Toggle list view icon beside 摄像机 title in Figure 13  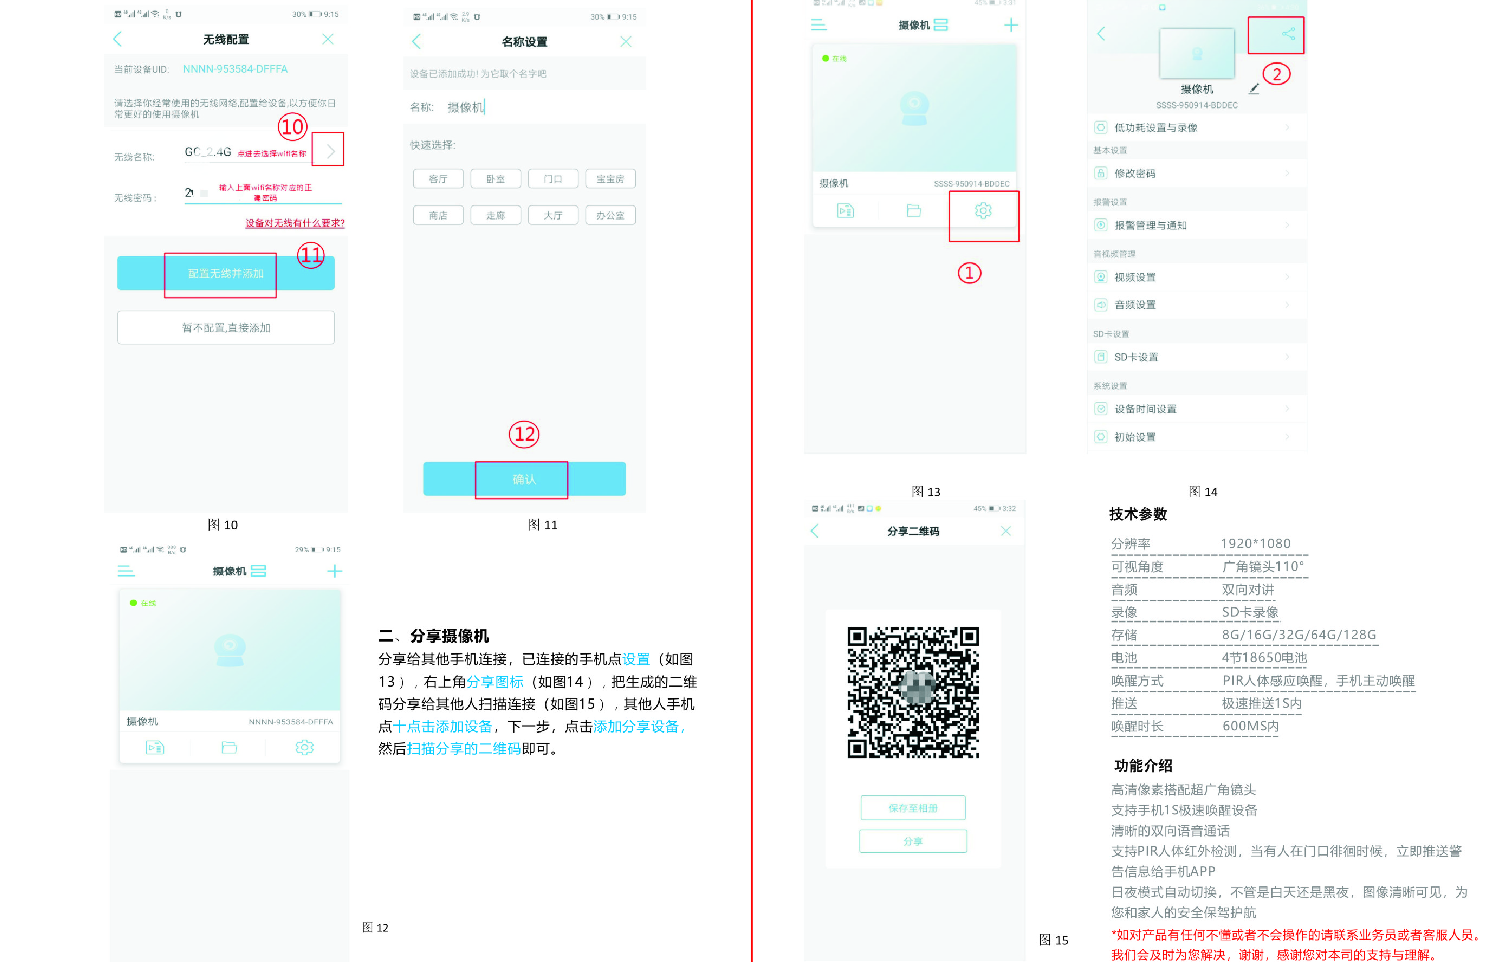coord(941,25)
